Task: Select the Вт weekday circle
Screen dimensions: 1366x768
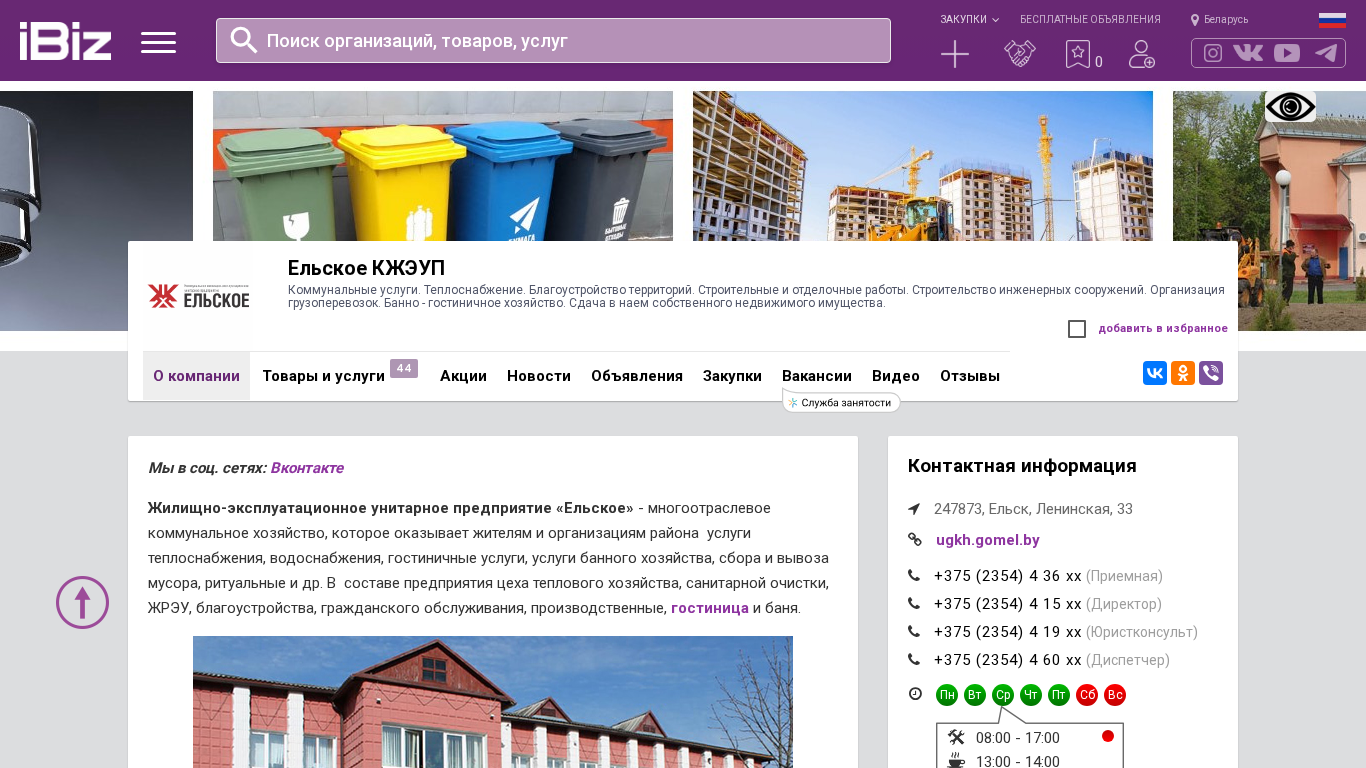Action: click(x=975, y=695)
